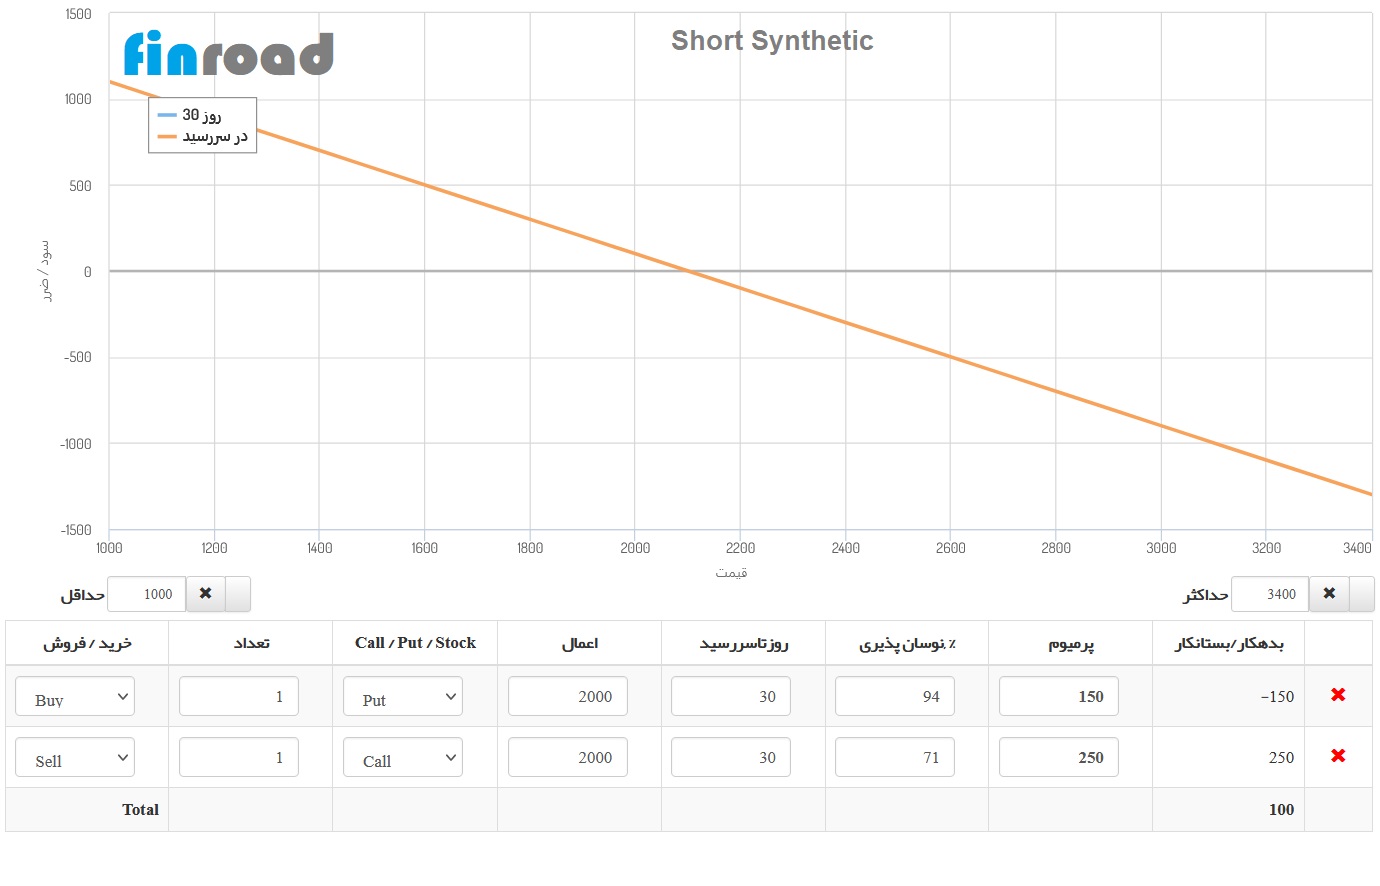Viewport: 1380px width, 886px height.
Task: Open the Buy/Sell dropdown in first row
Action: point(75,697)
